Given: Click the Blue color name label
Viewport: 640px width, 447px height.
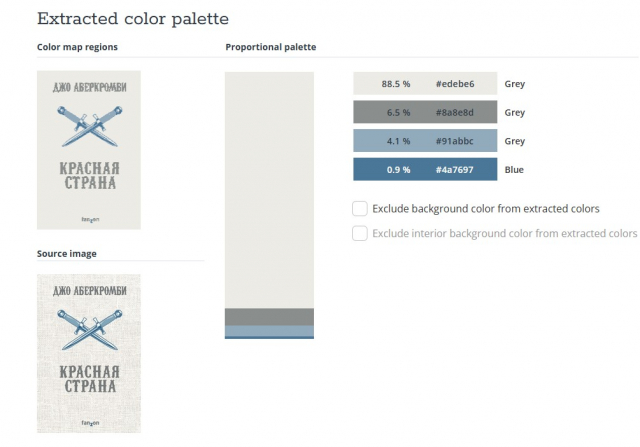Looking at the screenshot, I should point(514,170).
